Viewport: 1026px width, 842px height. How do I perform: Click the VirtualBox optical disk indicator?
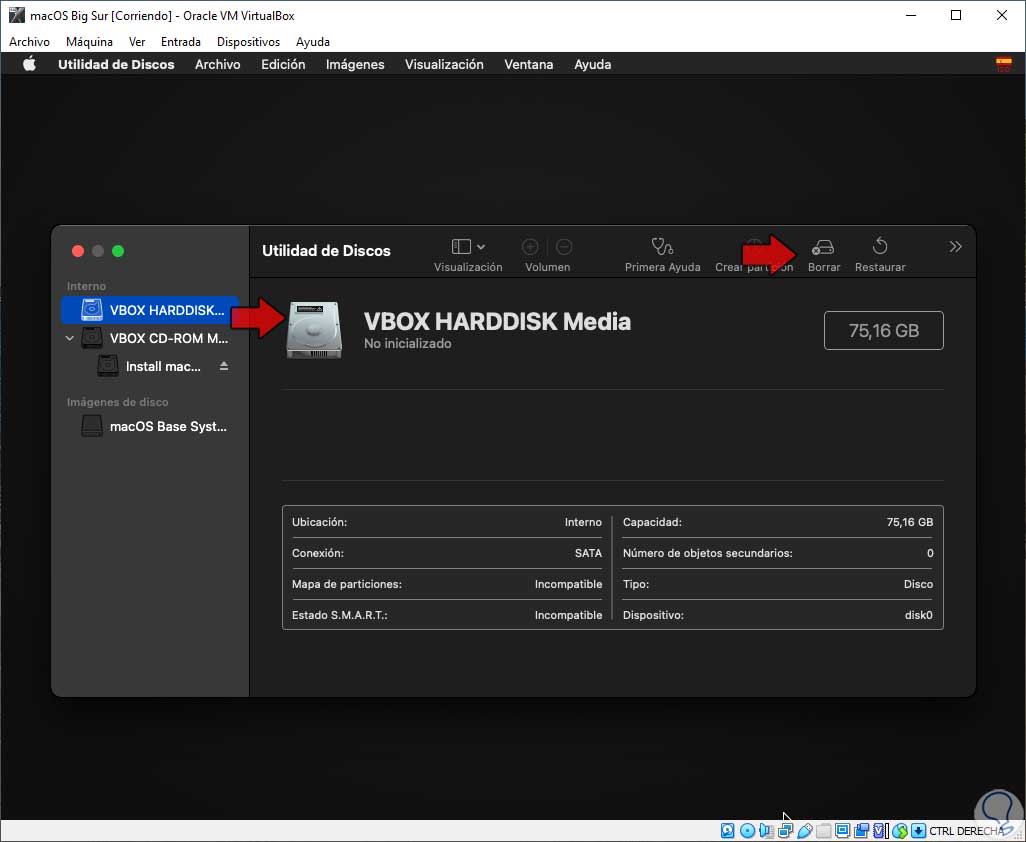click(x=747, y=831)
